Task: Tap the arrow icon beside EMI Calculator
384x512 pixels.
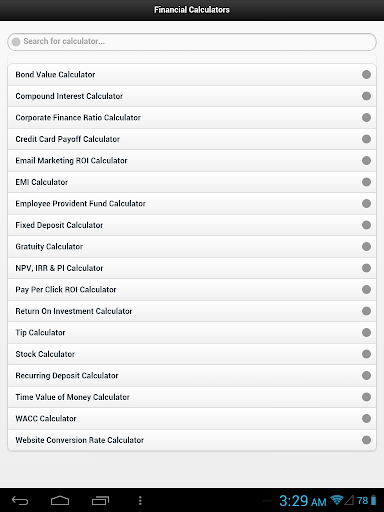Action: pyautogui.click(x=366, y=182)
